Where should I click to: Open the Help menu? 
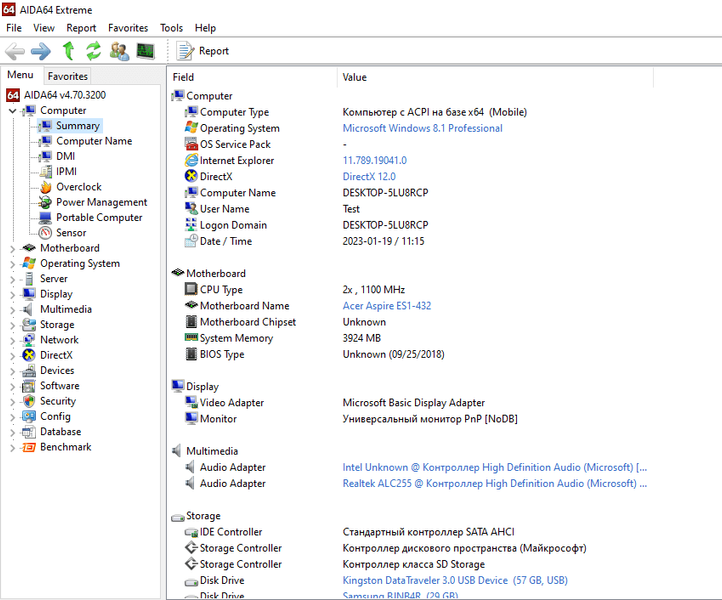tap(205, 28)
